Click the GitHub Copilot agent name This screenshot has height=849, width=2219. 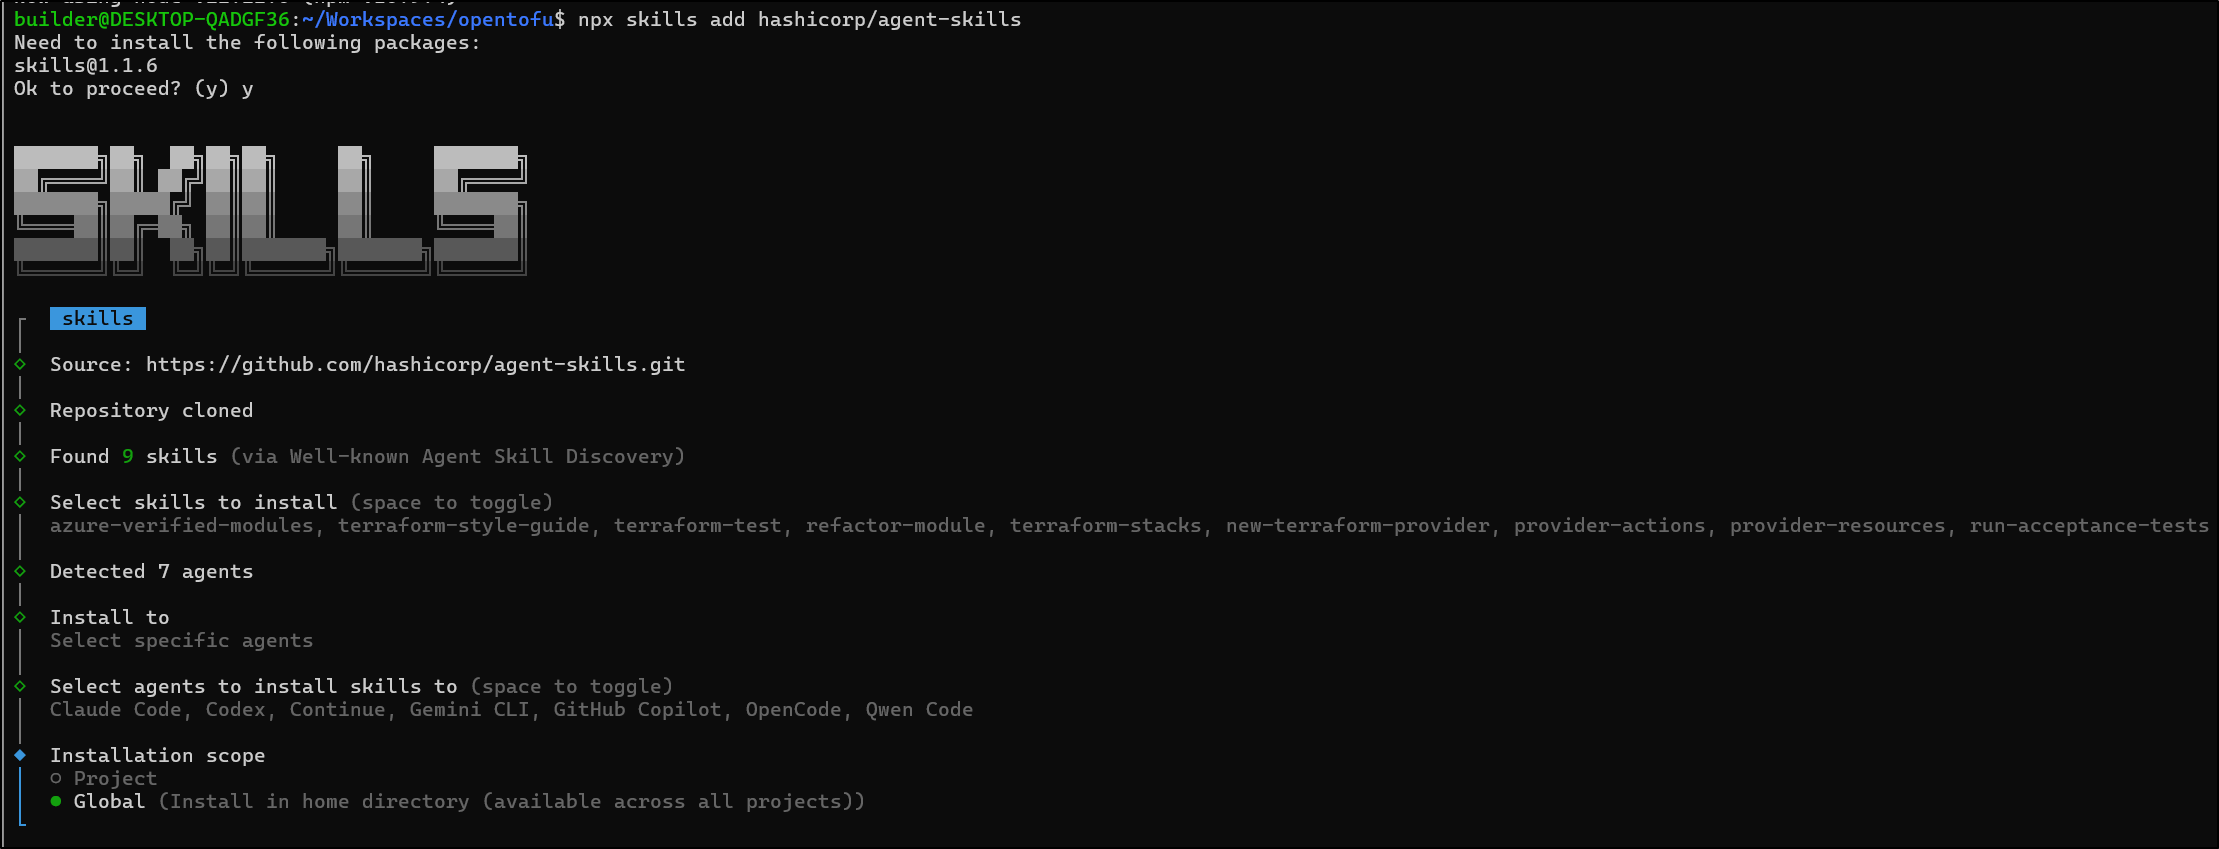[x=637, y=709]
